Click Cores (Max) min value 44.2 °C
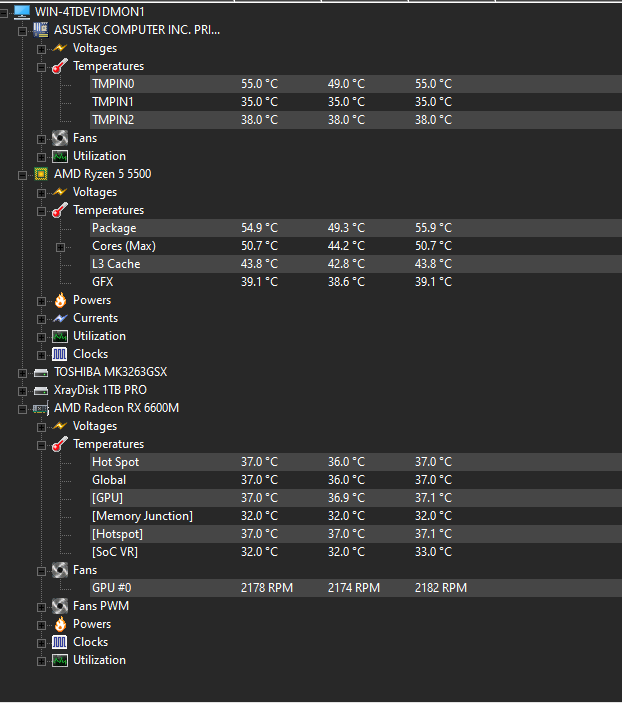Image resolution: width=622 pixels, height=703 pixels. pos(346,246)
